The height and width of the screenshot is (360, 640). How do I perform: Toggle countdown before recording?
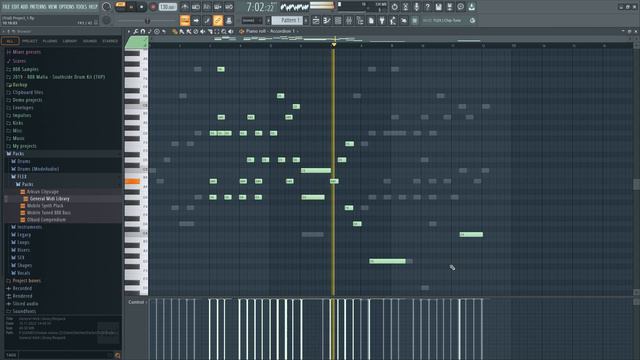(x=207, y=7)
